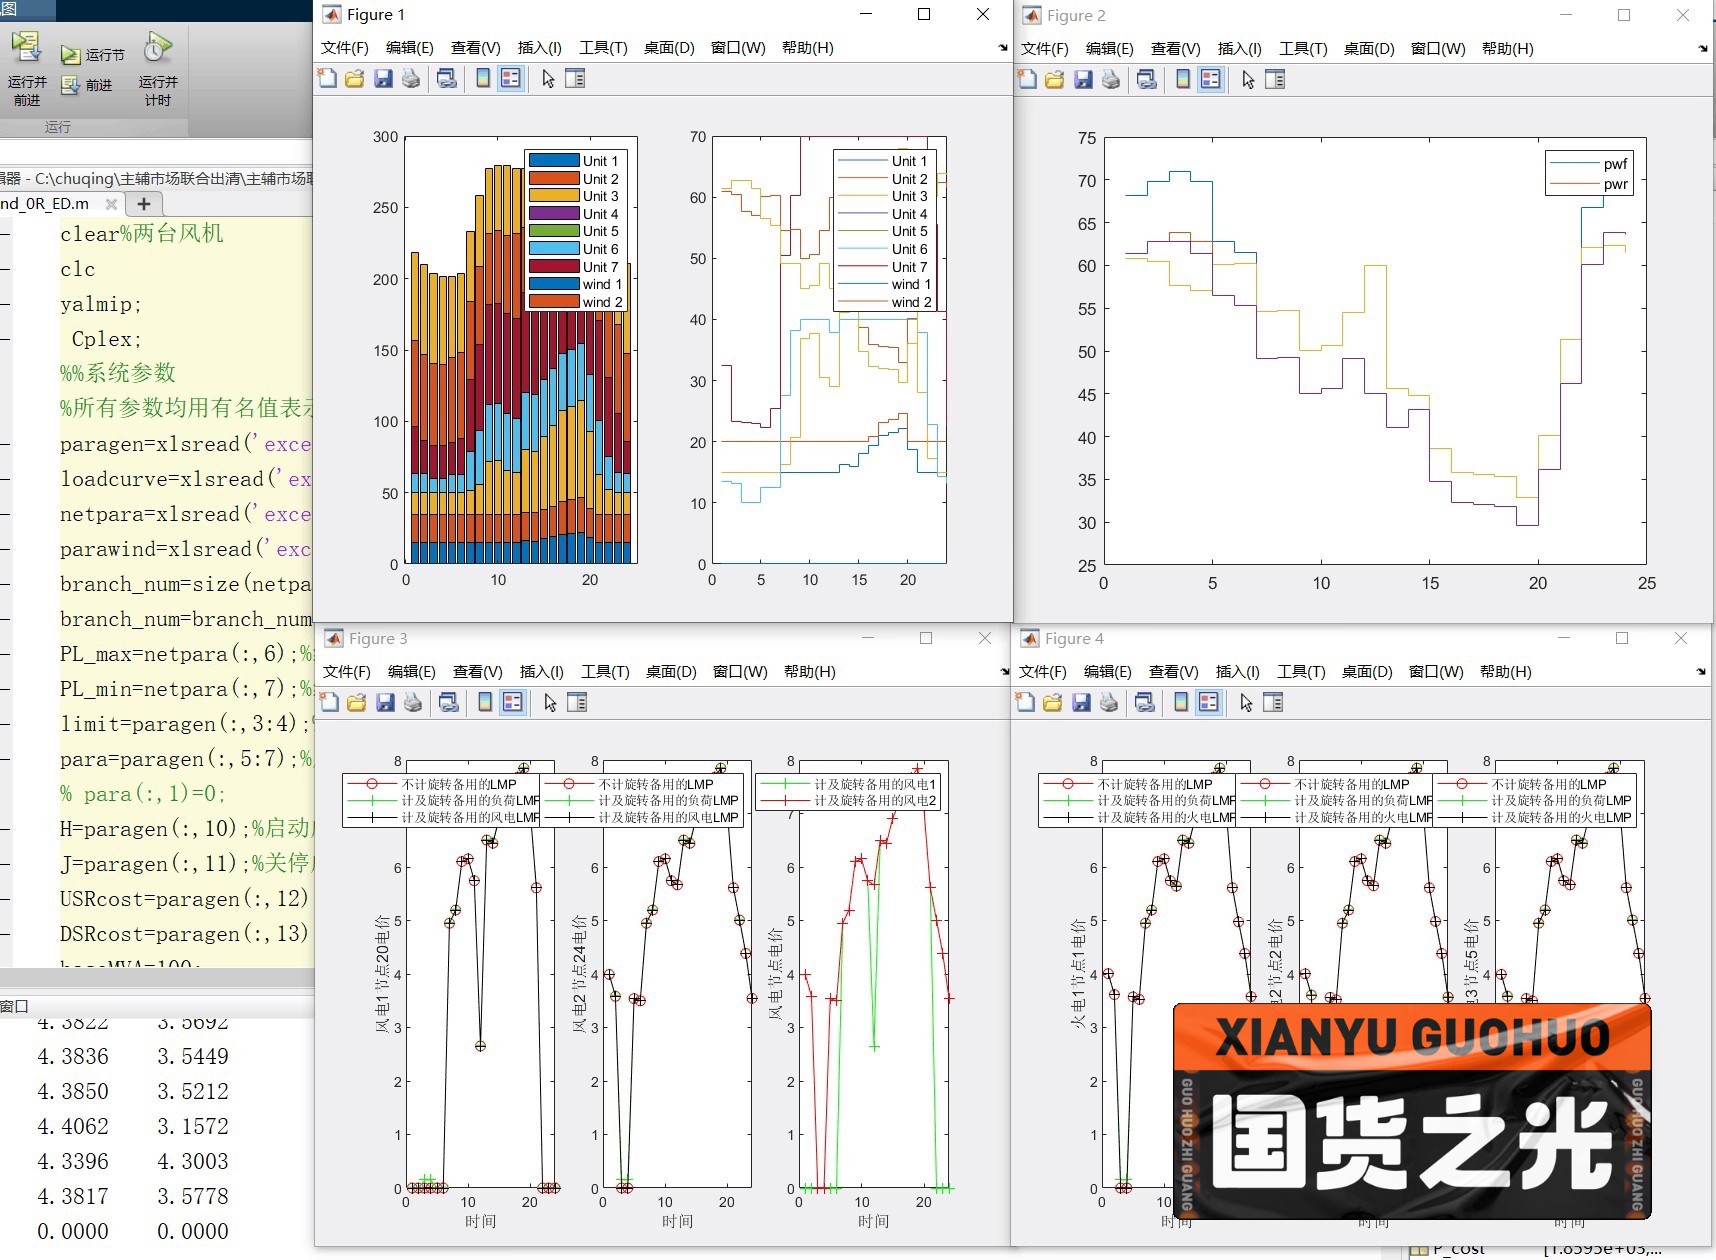Toggle Insert Colorbar in Figure 1 toolbar
The width and height of the screenshot is (1716, 1260).
click(483, 78)
